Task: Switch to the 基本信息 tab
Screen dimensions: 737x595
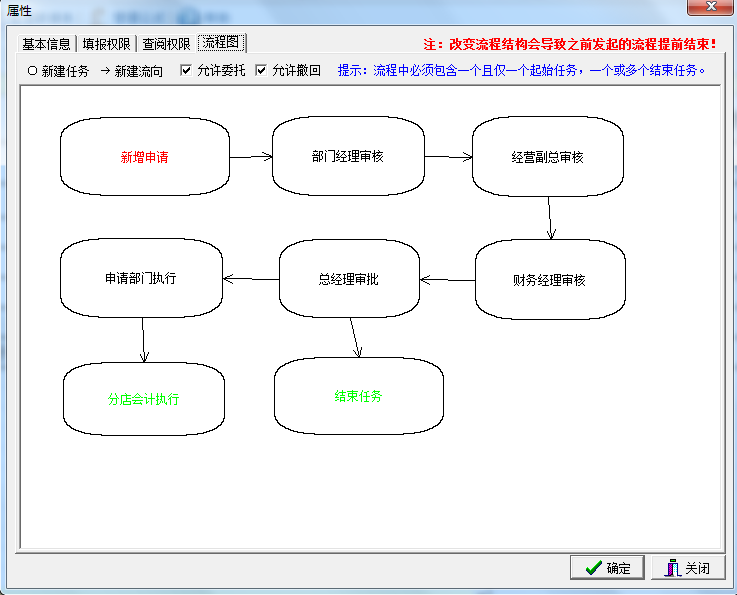Action: (46, 44)
